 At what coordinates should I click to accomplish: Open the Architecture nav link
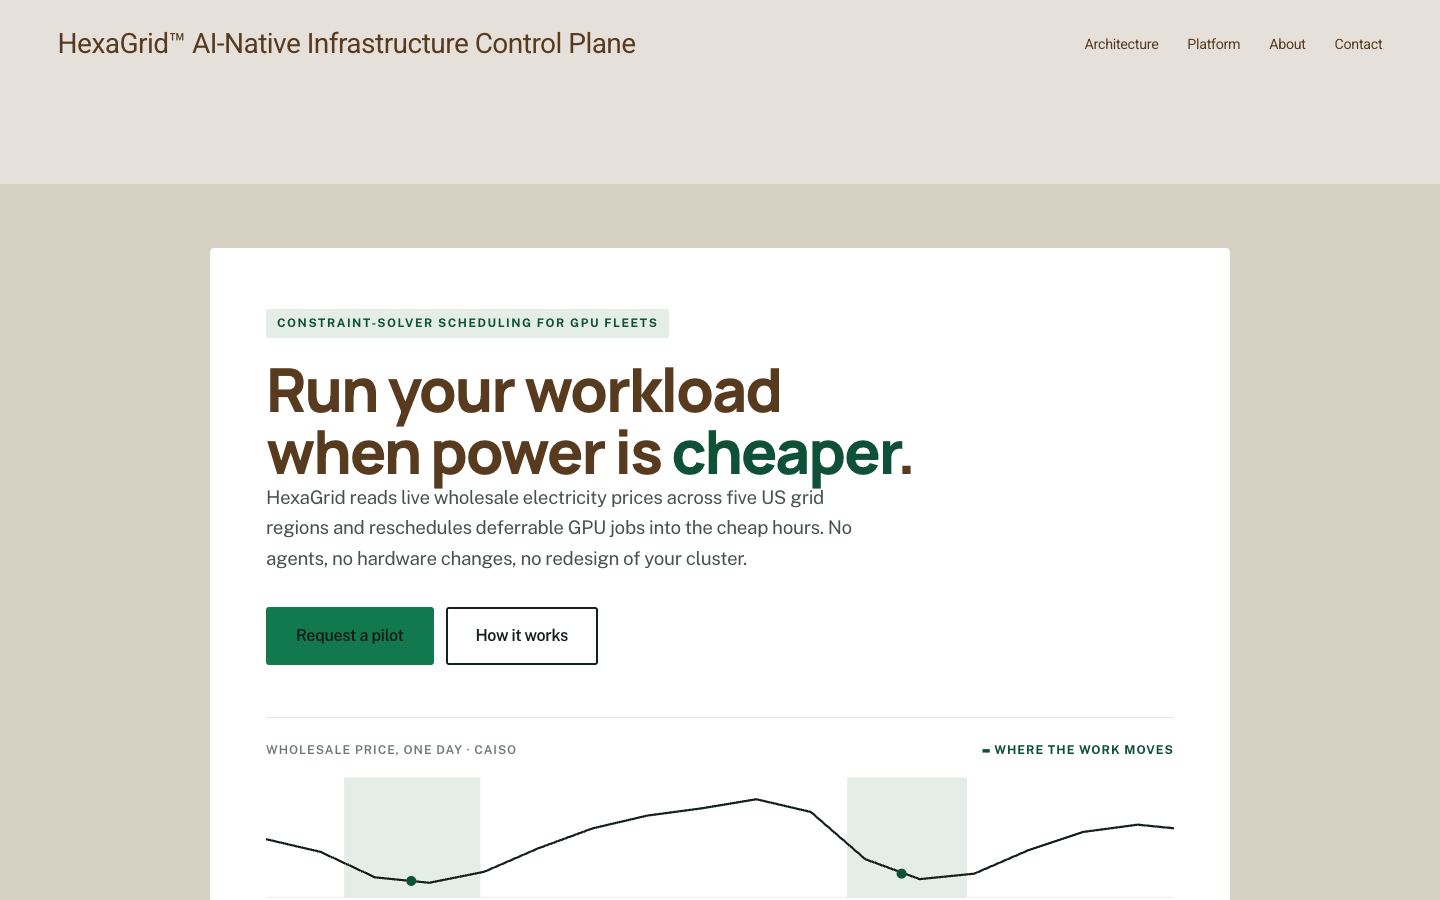(1121, 44)
